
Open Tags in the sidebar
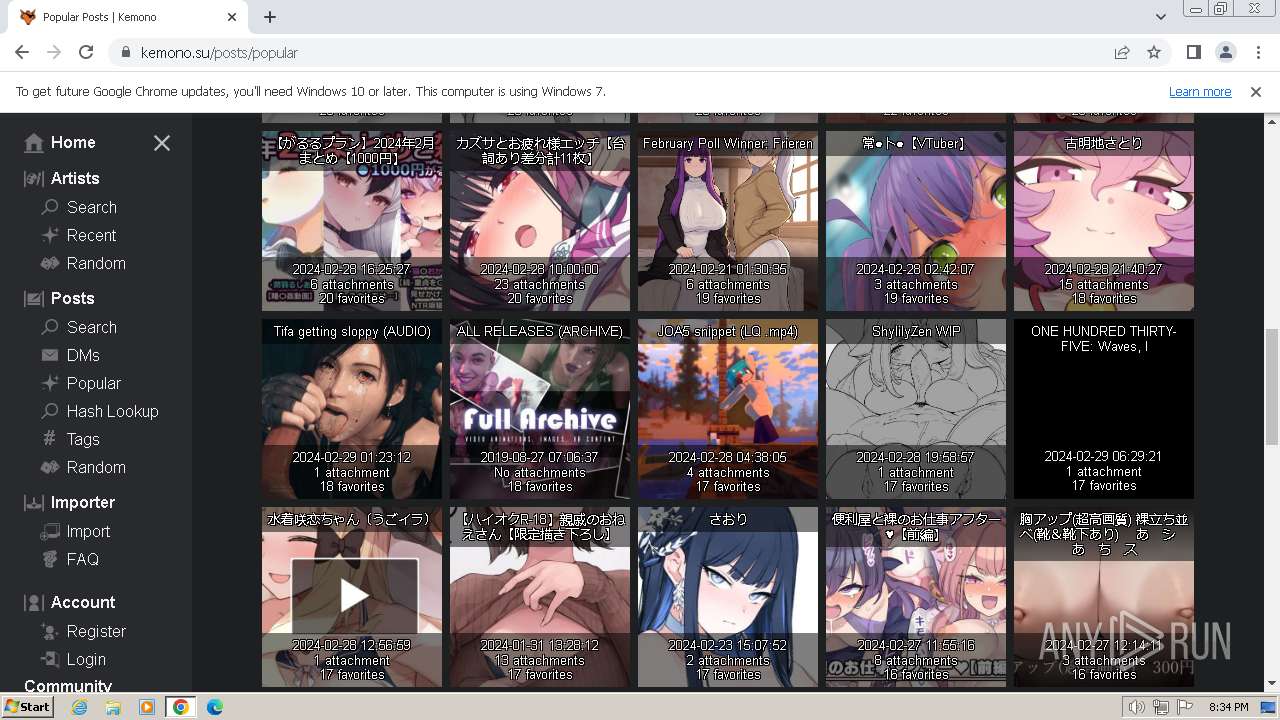(70, 439)
